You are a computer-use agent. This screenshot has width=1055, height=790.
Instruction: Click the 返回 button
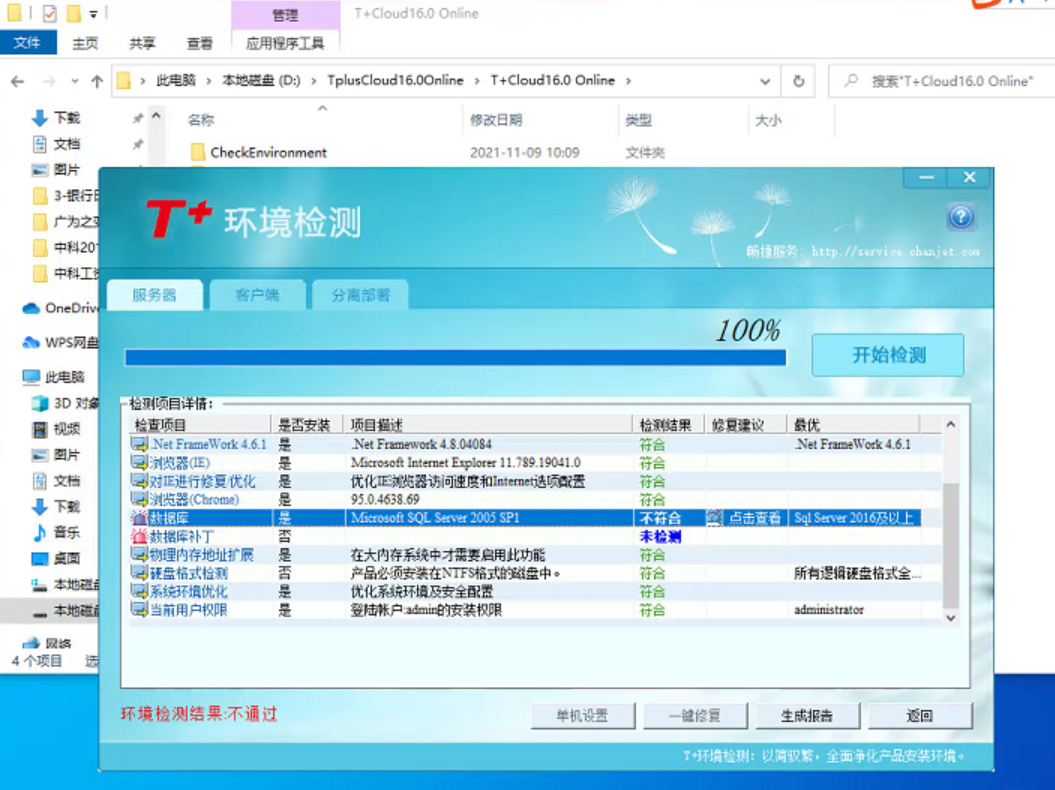coord(920,716)
